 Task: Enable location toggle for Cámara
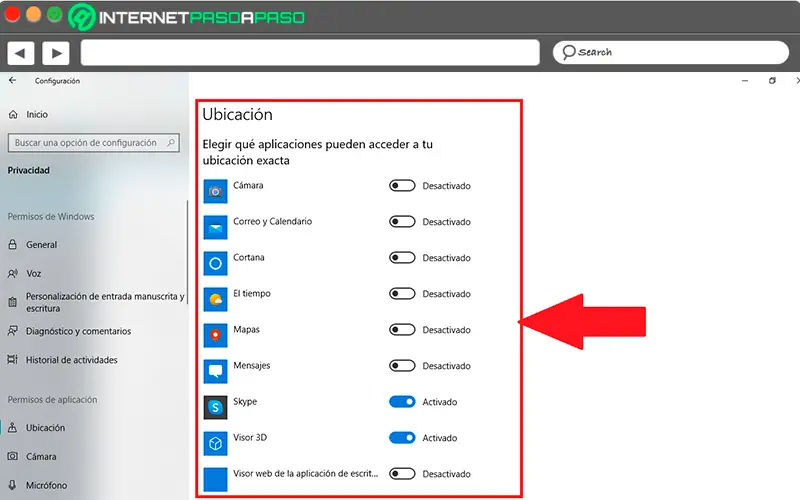click(402, 186)
